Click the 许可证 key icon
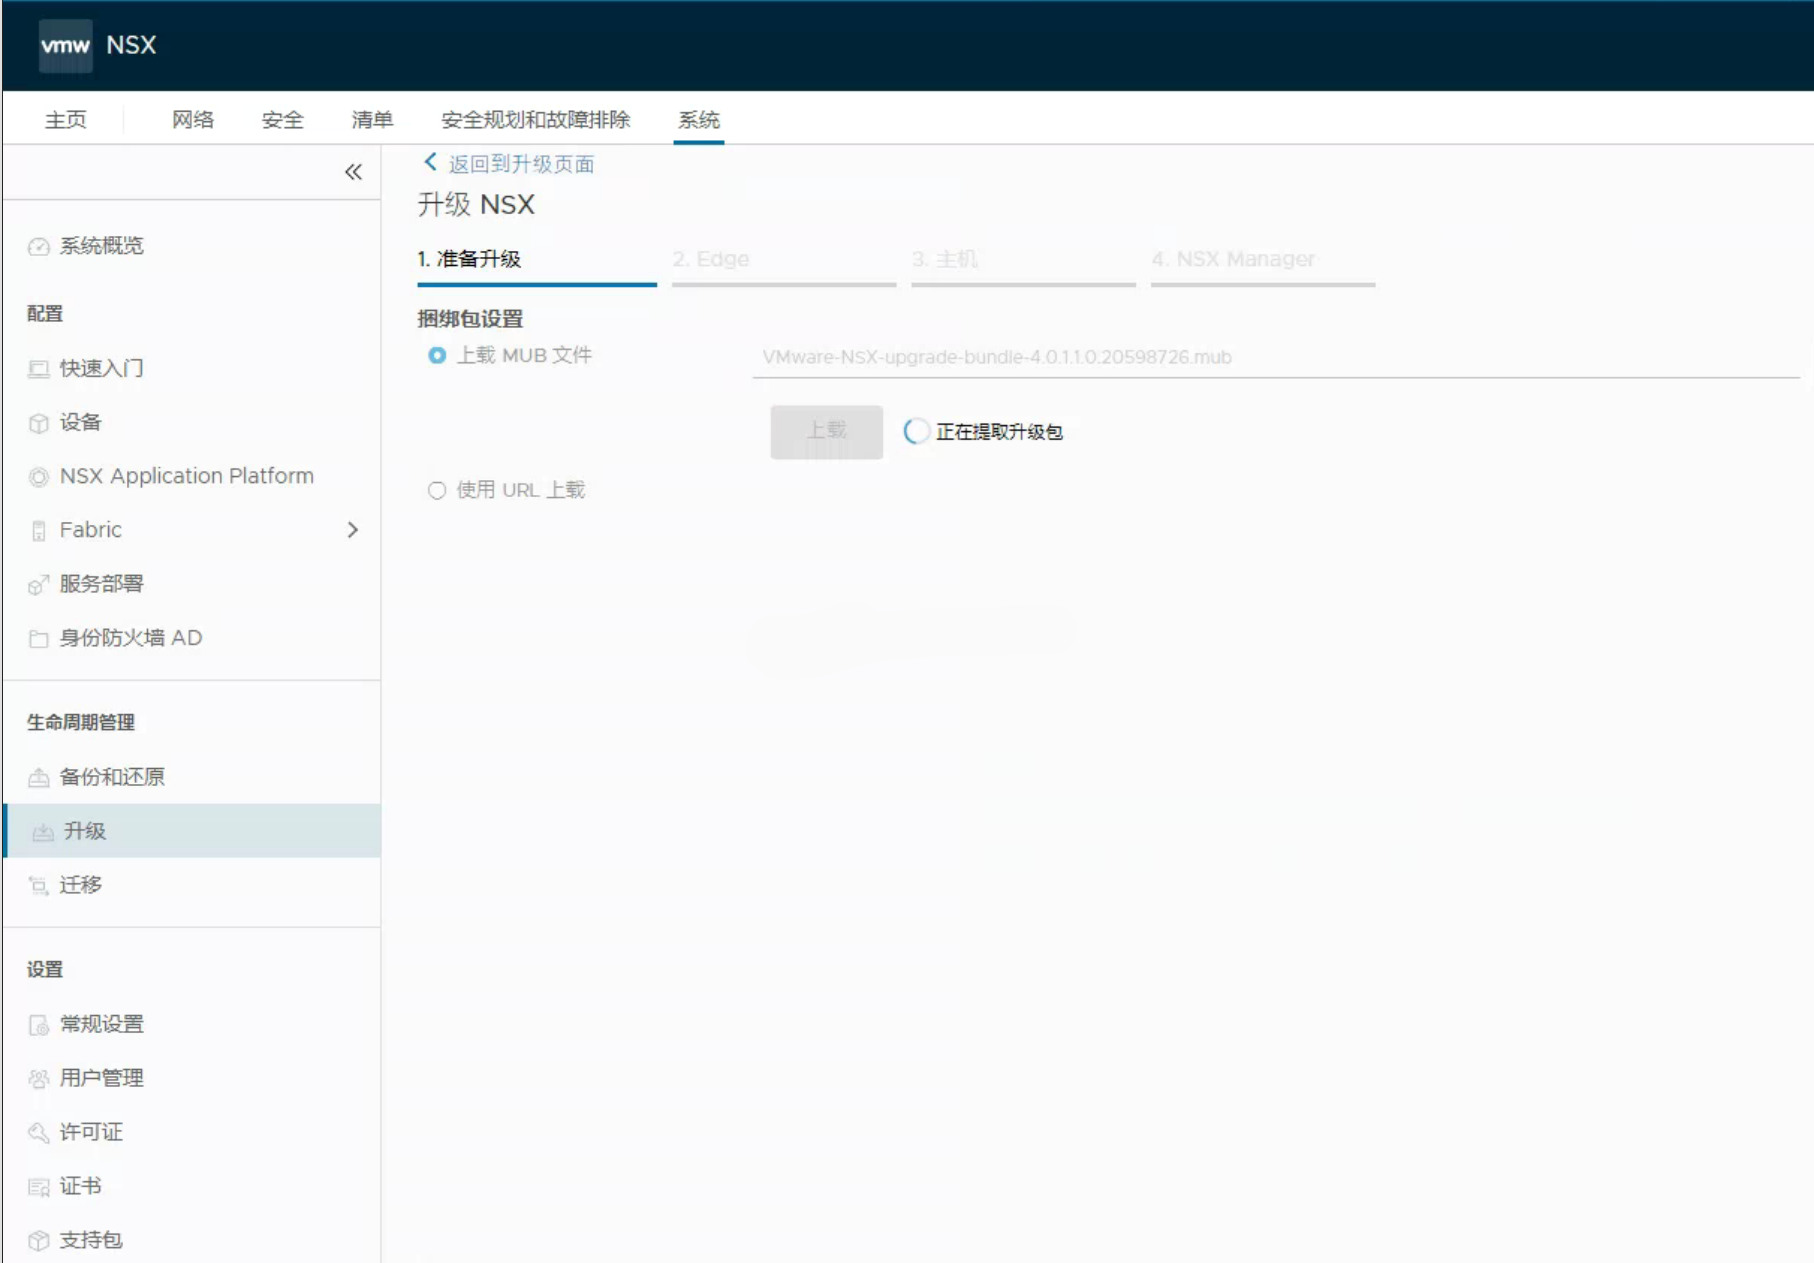Image resolution: width=1814 pixels, height=1263 pixels. pos(39,1133)
